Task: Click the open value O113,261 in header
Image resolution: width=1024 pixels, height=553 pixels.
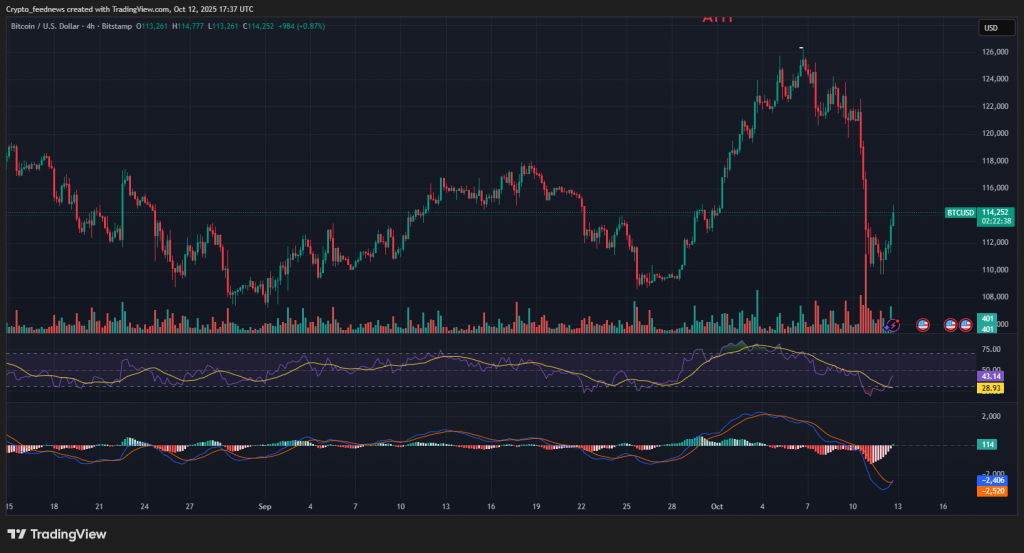Action: (152, 26)
